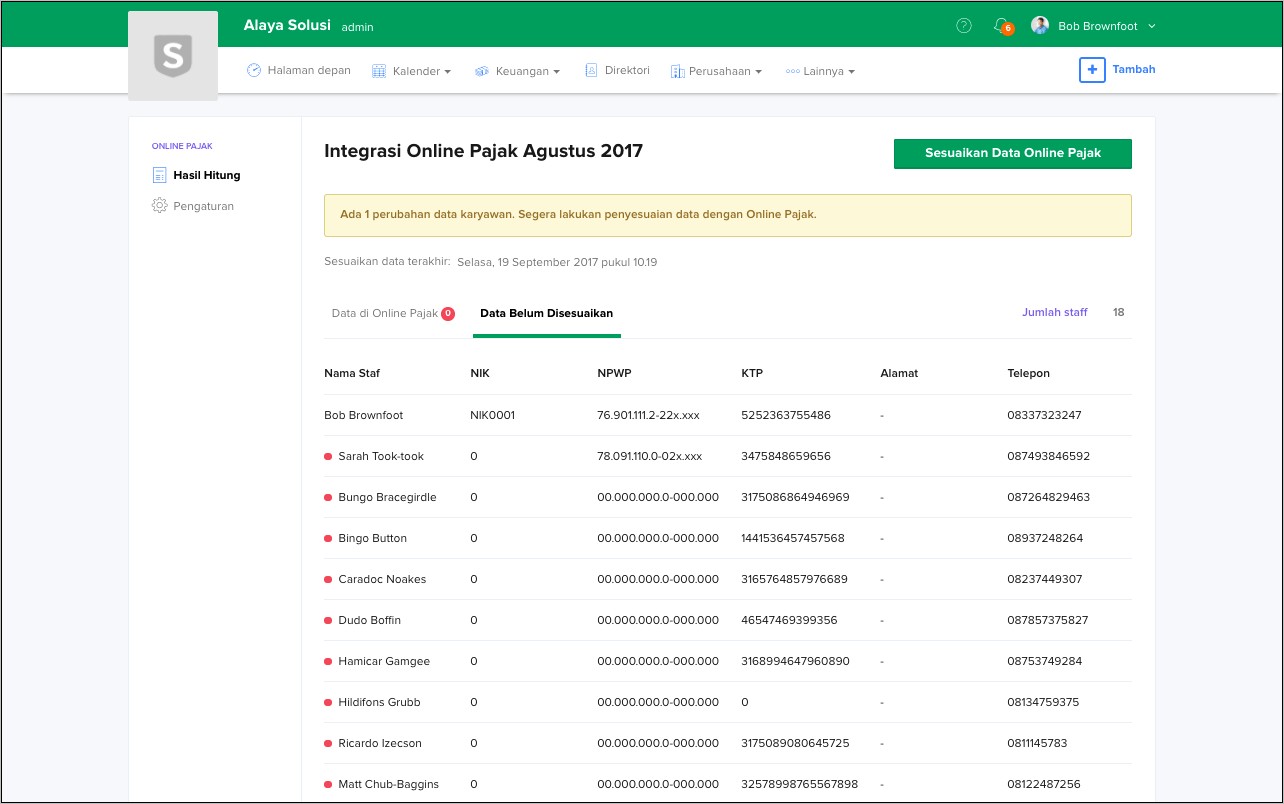The image size is (1284, 804).
Task: Open the Perusahaan dropdown menu
Action: [x=725, y=71]
